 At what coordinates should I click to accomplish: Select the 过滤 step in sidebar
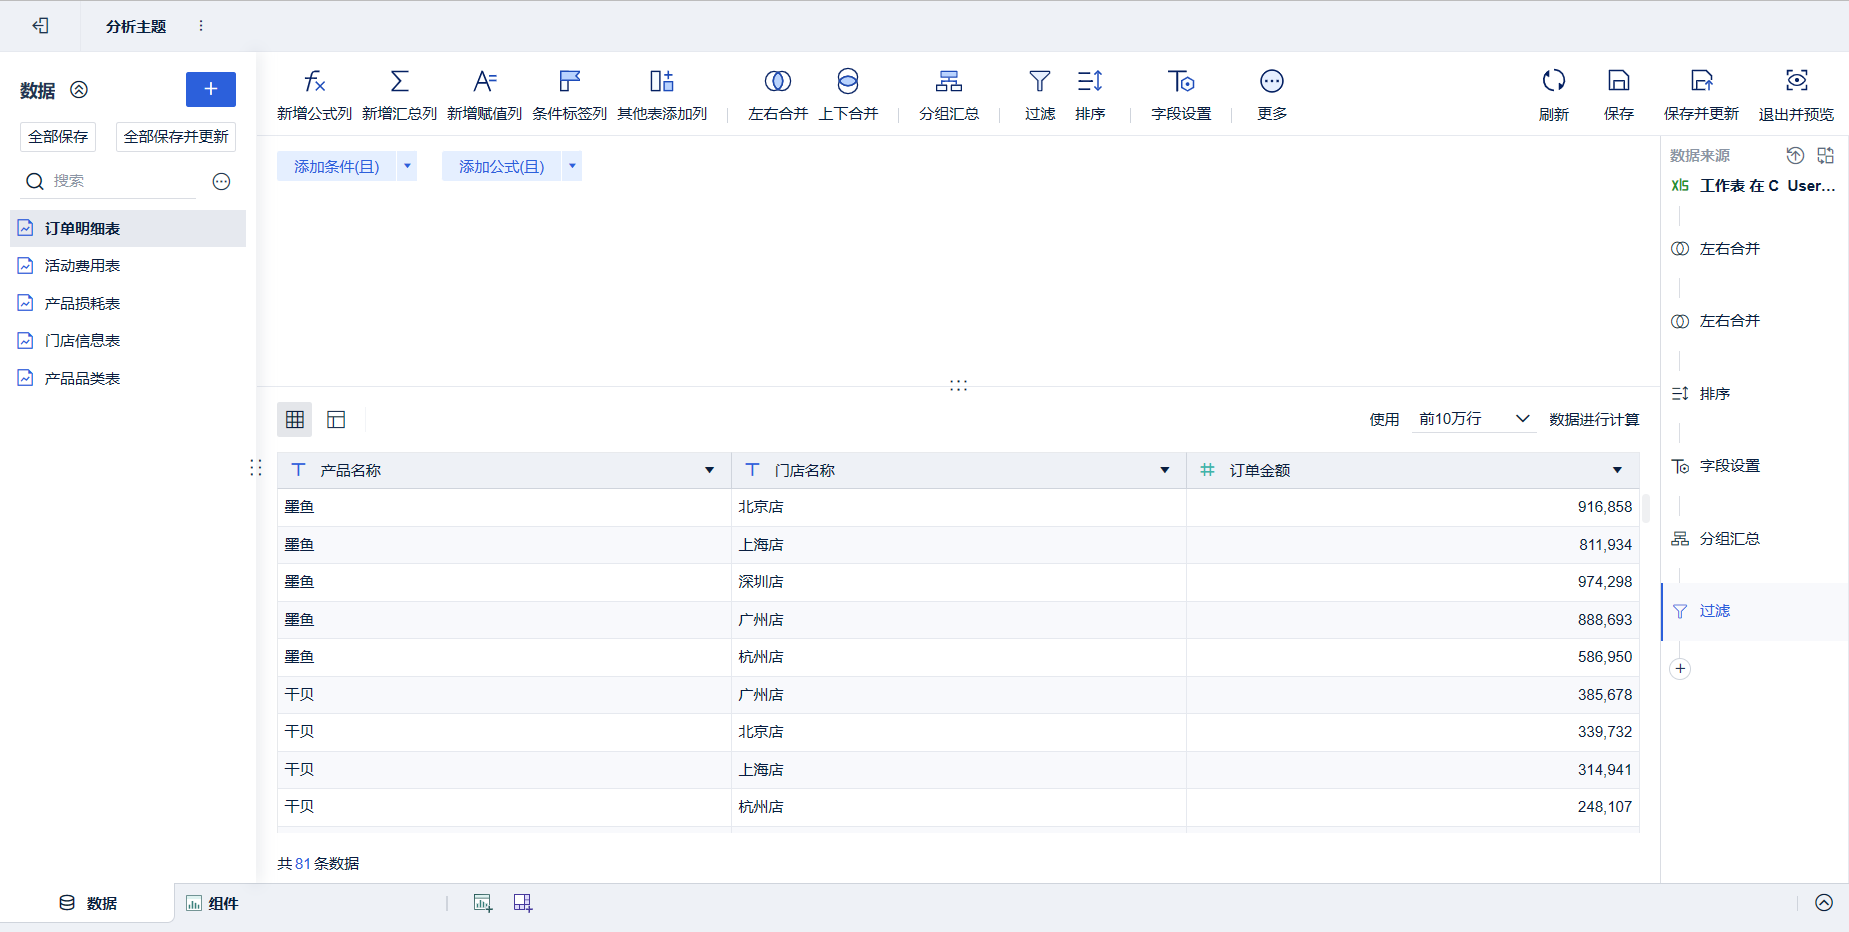click(1754, 611)
